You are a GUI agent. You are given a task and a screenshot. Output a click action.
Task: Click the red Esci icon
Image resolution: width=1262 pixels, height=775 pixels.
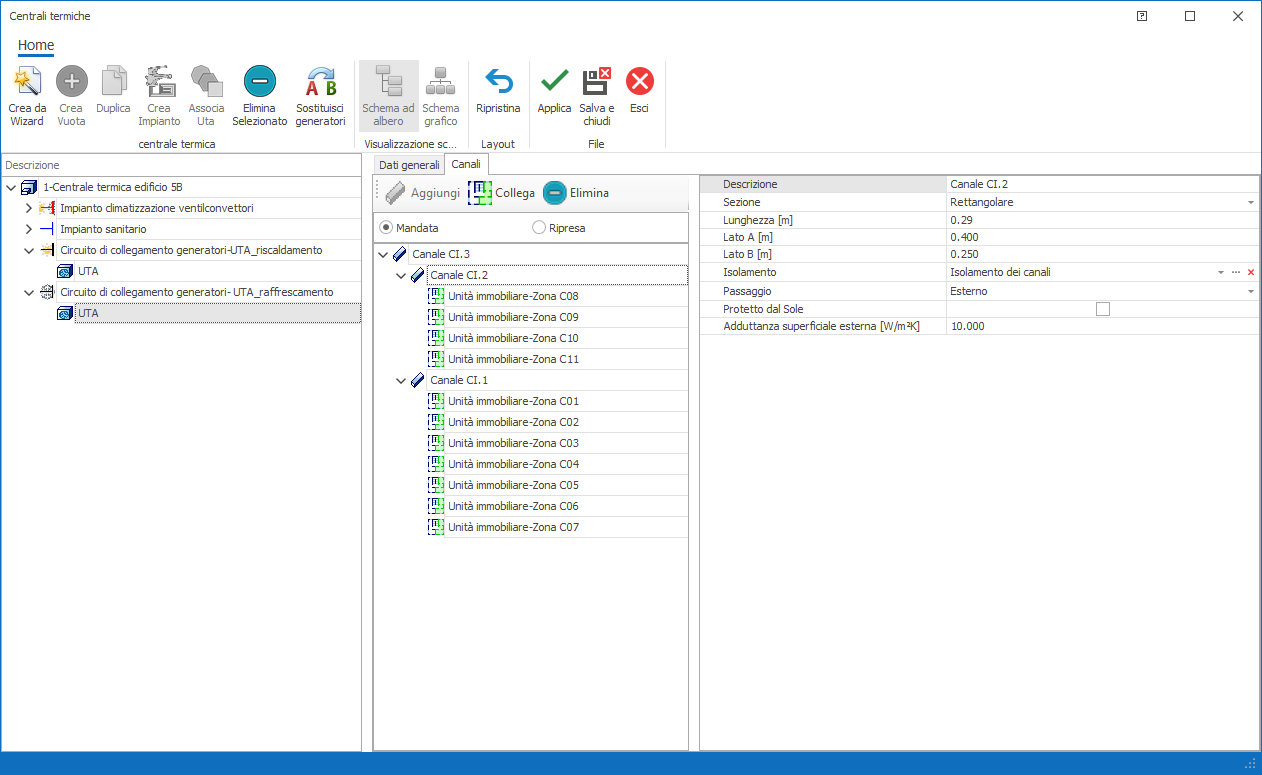click(x=639, y=82)
